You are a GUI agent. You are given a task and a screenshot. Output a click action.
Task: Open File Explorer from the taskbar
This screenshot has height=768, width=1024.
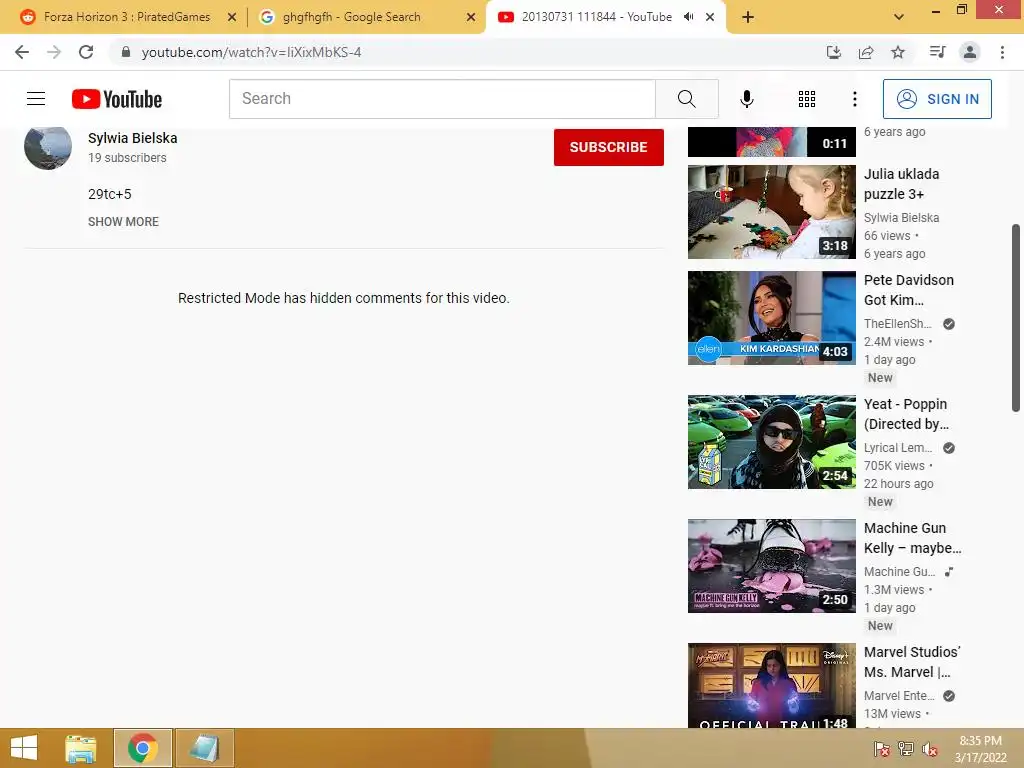pyautogui.click(x=81, y=748)
